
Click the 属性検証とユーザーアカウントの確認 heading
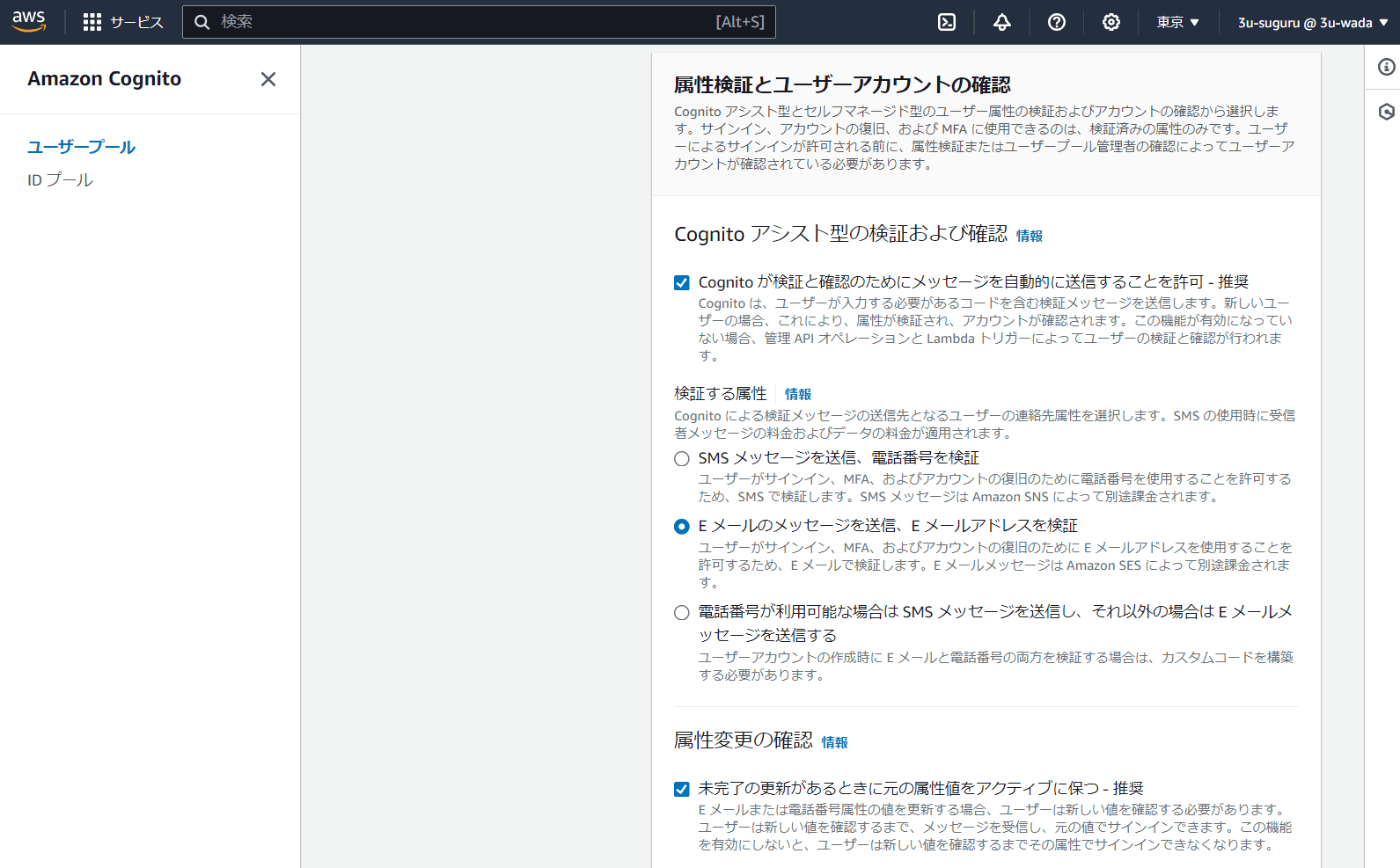[x=842, y=83]
